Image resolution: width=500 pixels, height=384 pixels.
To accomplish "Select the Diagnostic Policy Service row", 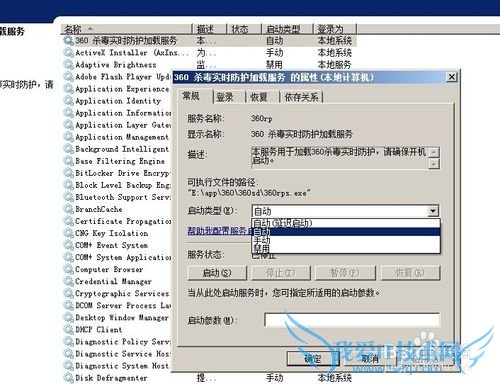I will [x=117, y=342].
